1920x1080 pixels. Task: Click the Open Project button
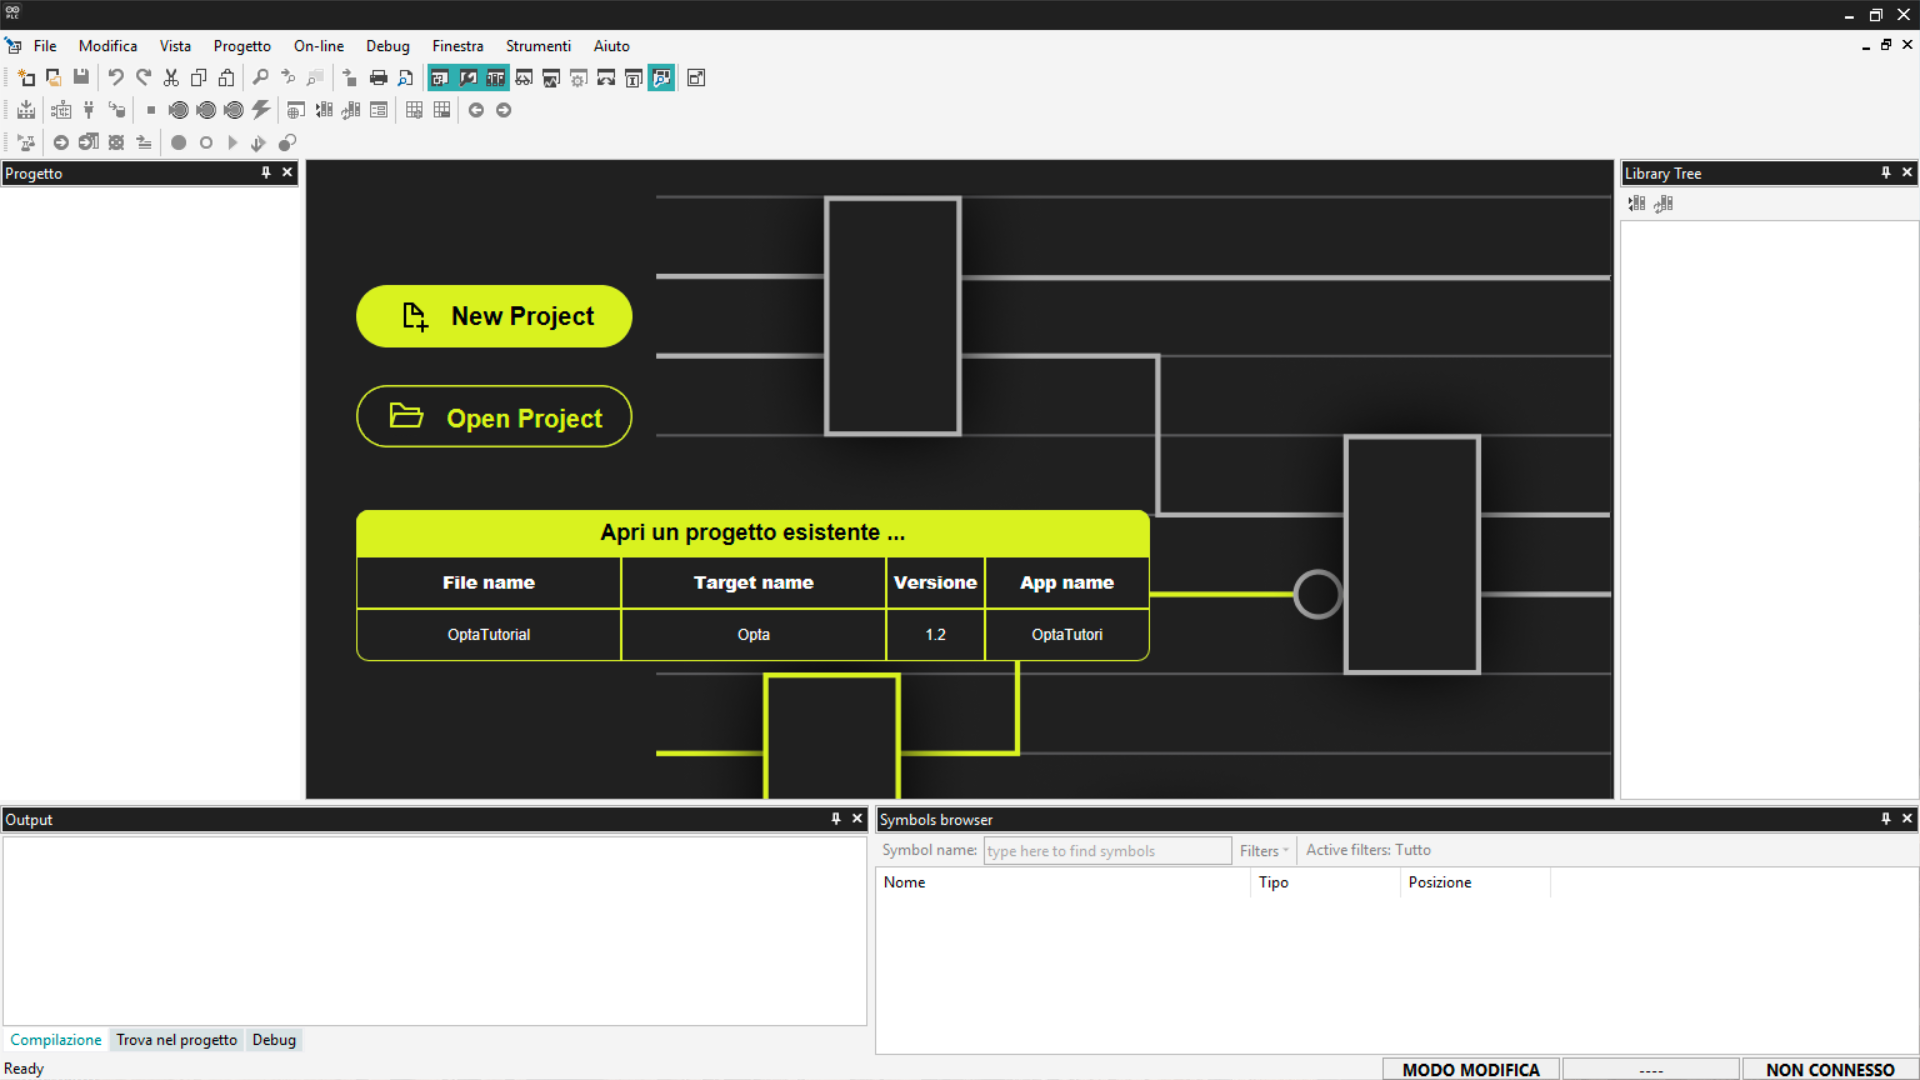pyautogui.click(x=494, y=417)
